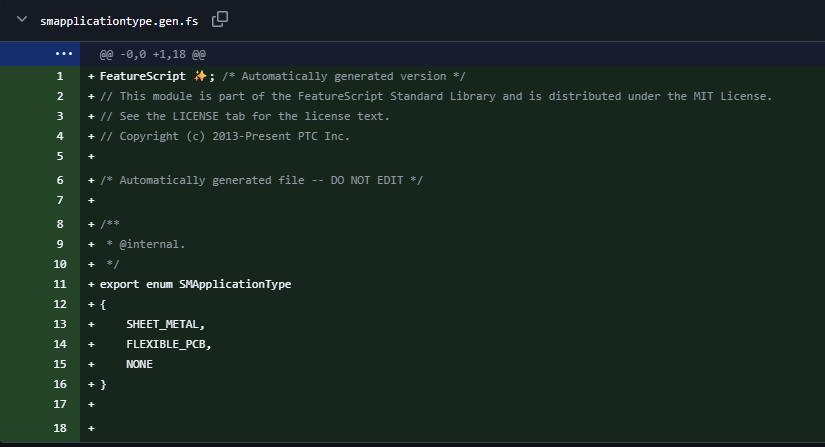Click line number 3 in the diff
This screenshot has height=447, width=825.
[60, 116]
